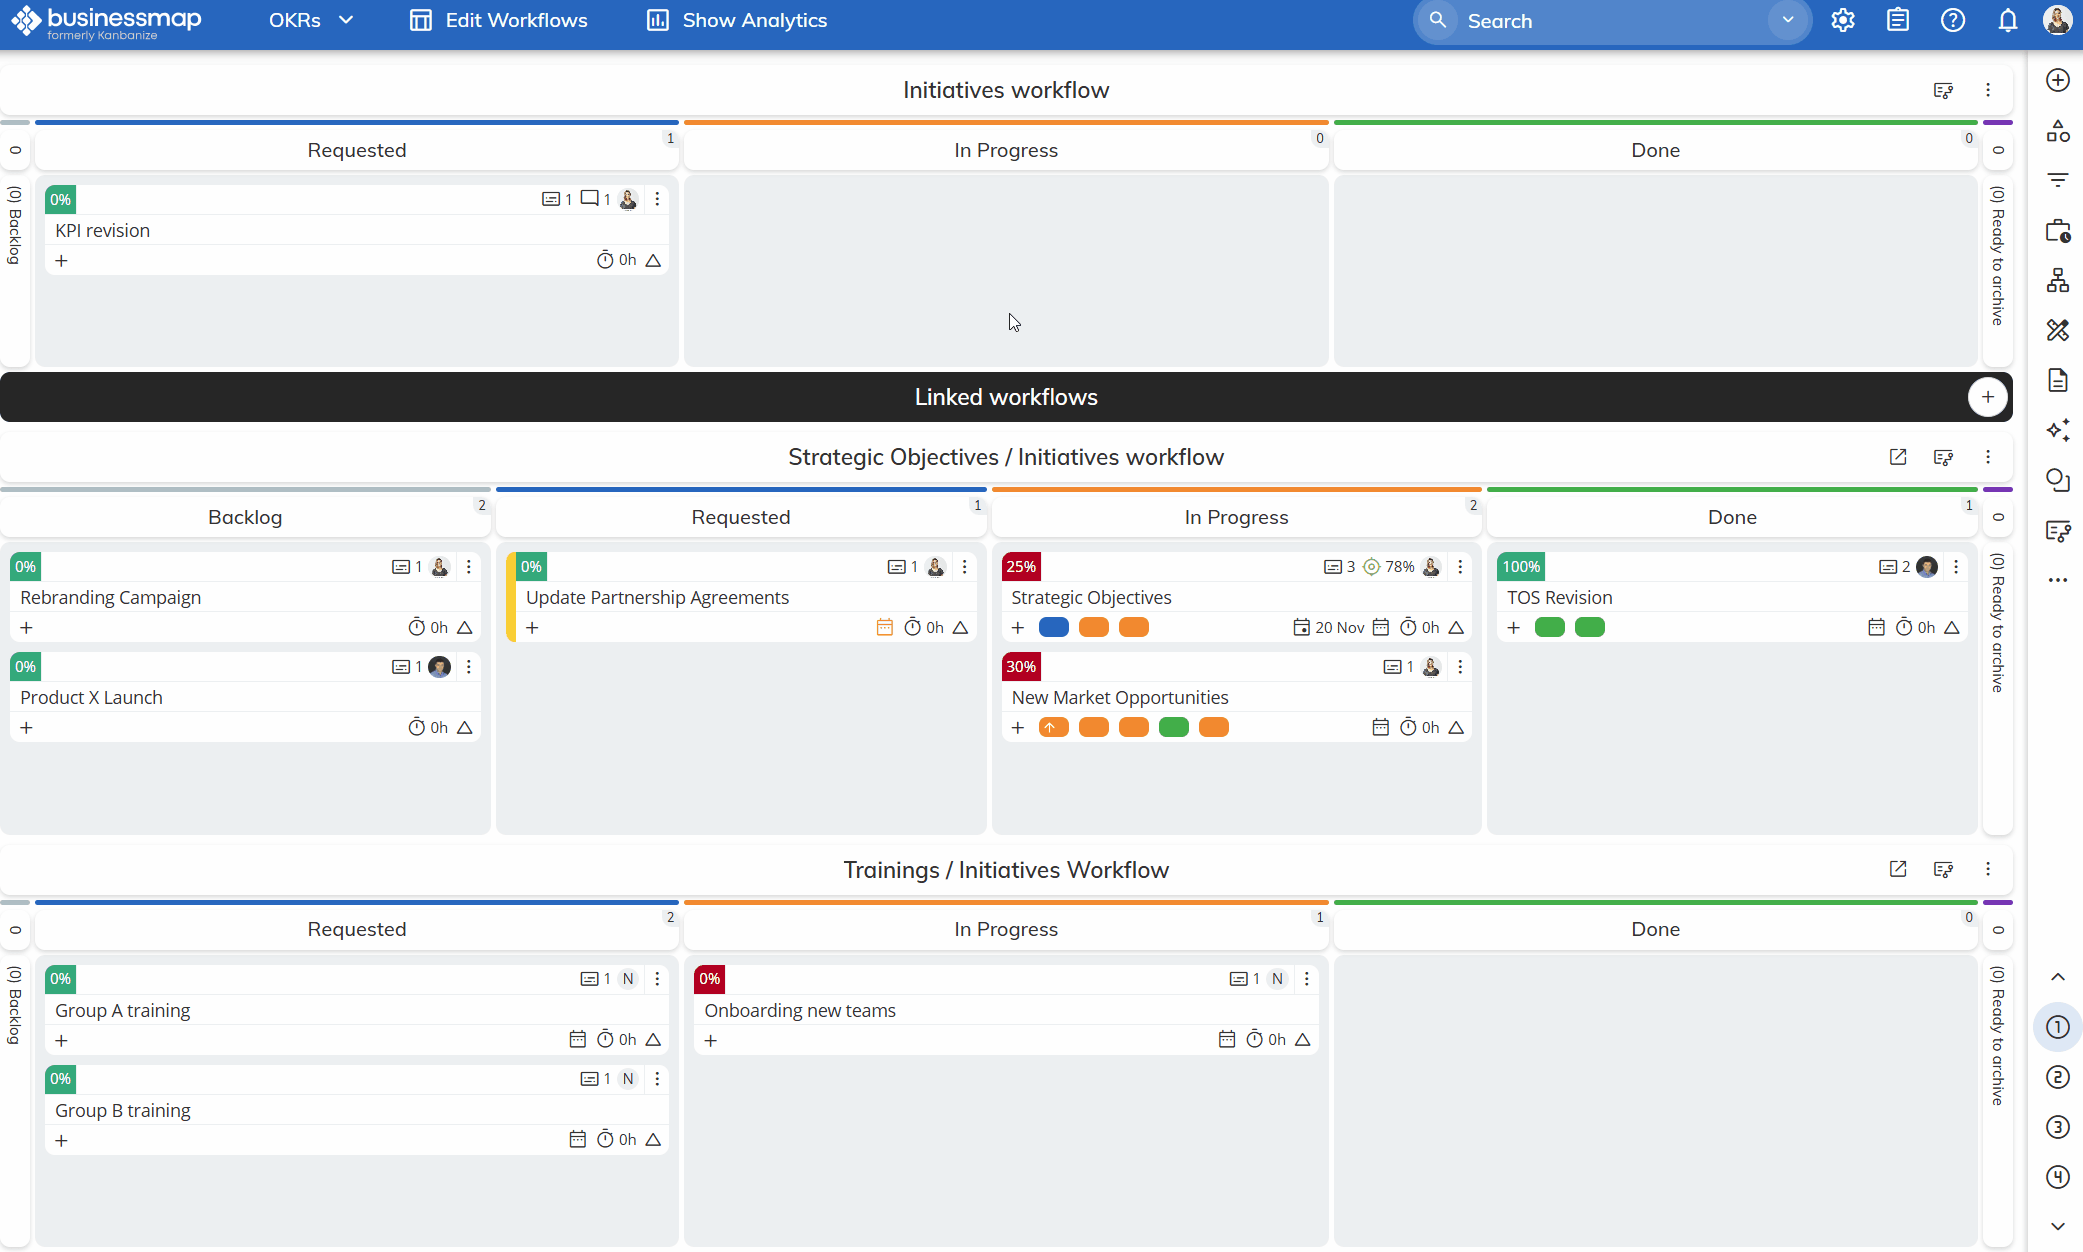Open the New Market Opportunities card title
Viewport: 2083px width, 1252px height.
coord(1119,697)
